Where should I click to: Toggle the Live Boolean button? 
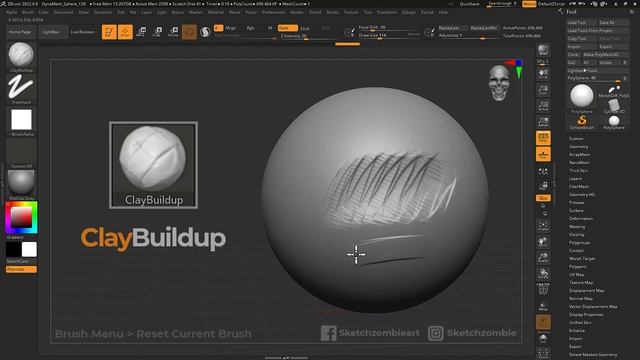tap(82, 32)
